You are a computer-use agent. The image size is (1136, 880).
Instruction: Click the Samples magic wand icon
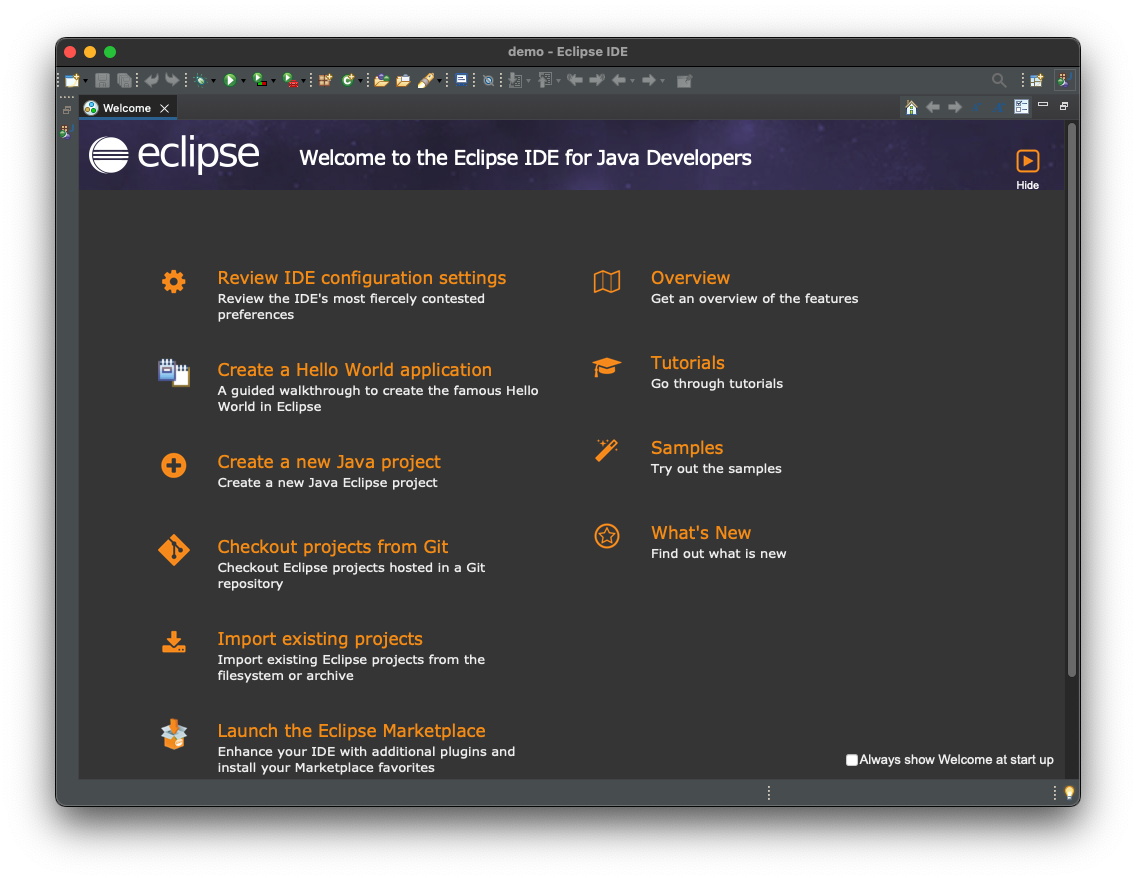[606, 451]
